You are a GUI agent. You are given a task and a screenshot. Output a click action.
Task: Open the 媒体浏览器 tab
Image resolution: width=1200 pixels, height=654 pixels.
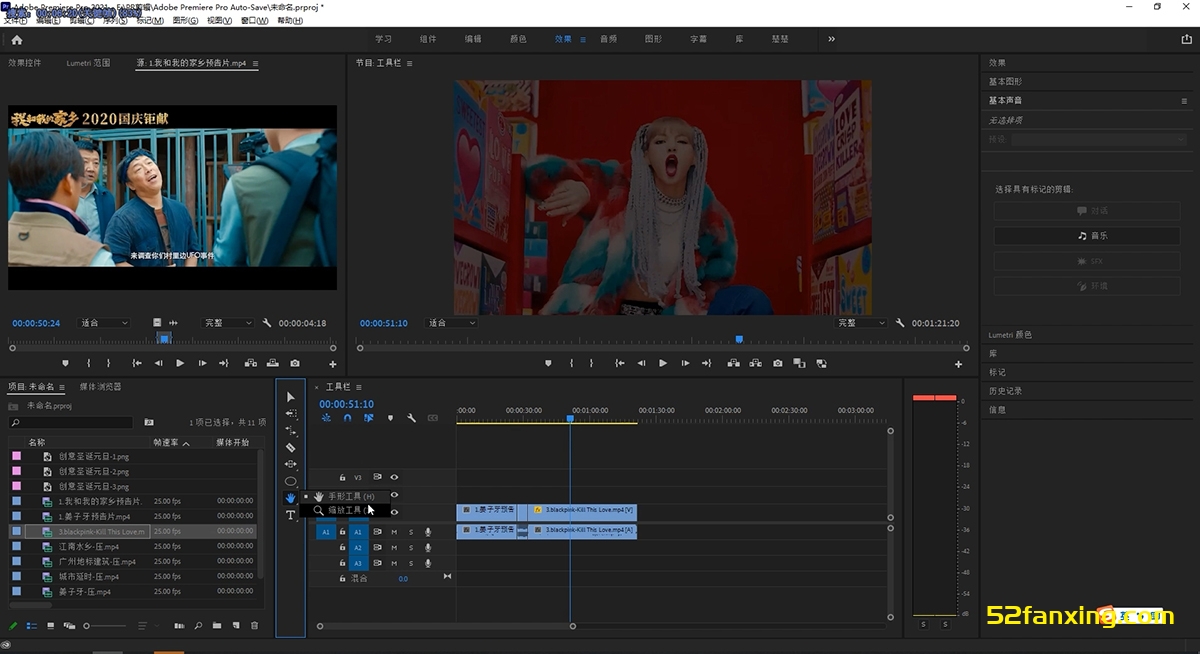coord(100,386)
